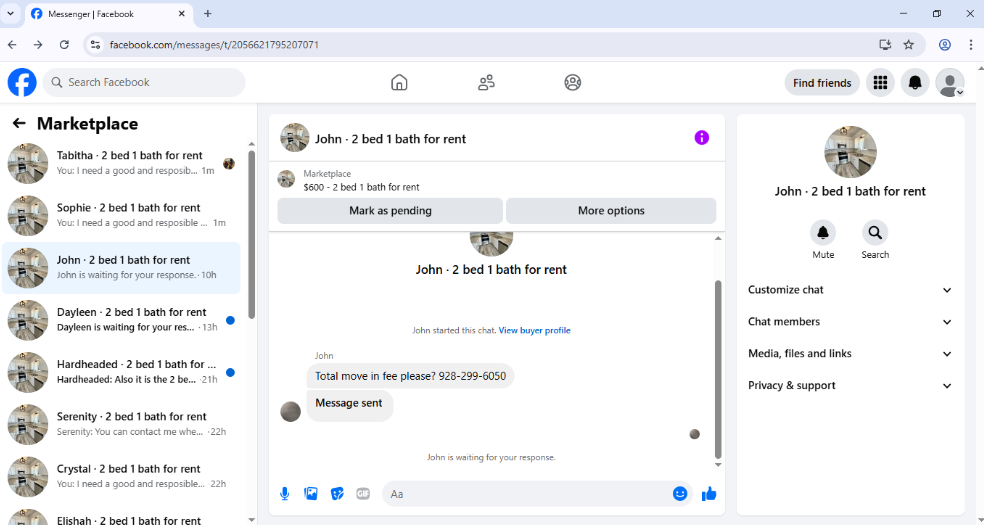984x525 pixels.
Task: Click More options button
Action: pos(611,211)
